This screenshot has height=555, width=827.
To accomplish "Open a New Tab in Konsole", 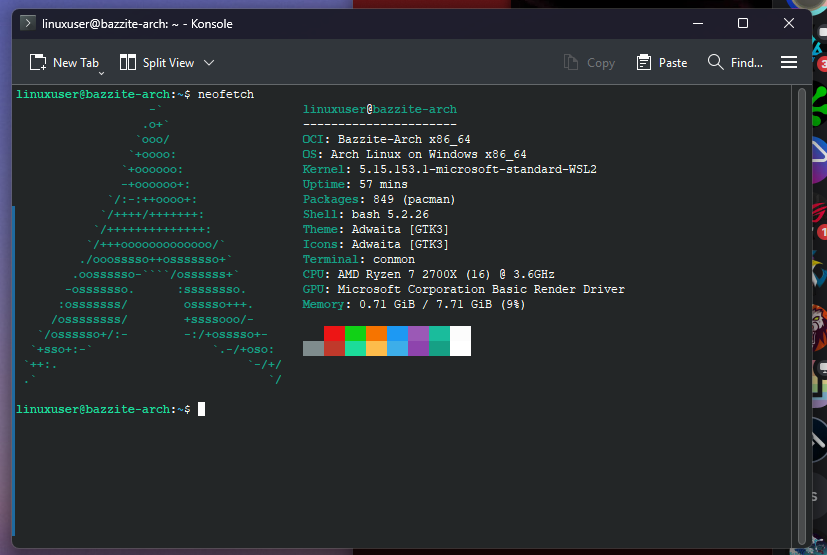I will (64, 63).
